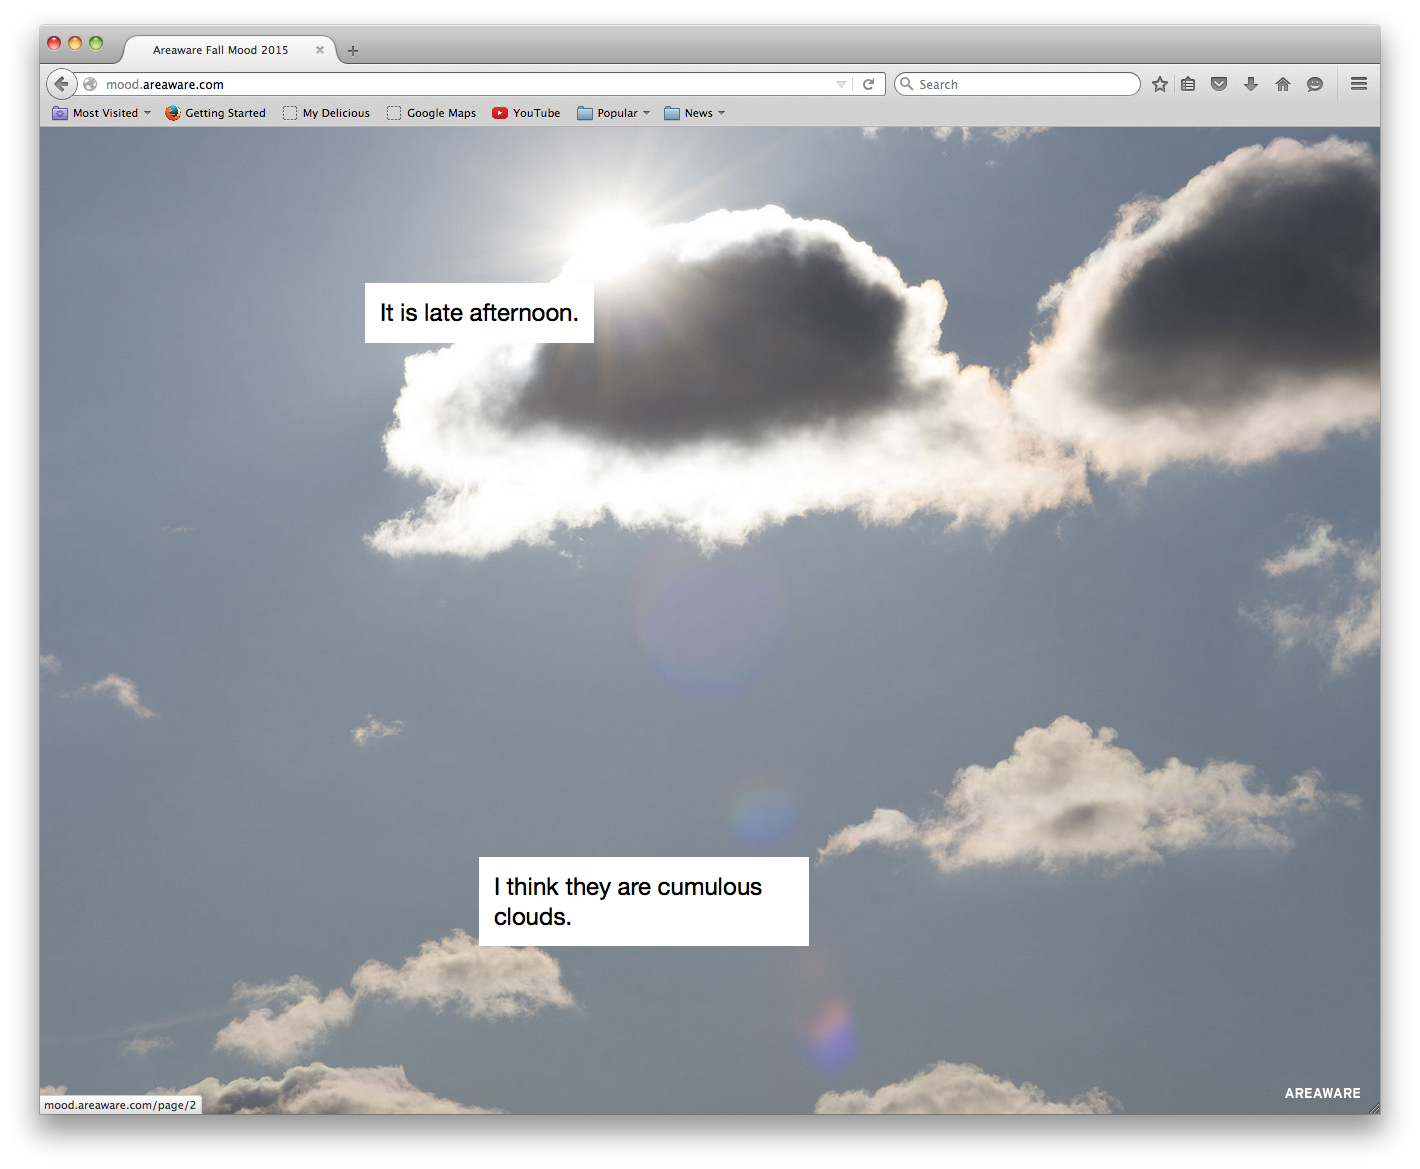Open the Google Maps bookmark
This screenshot has width=1420, height=1169.
click(x=432, y=113)
